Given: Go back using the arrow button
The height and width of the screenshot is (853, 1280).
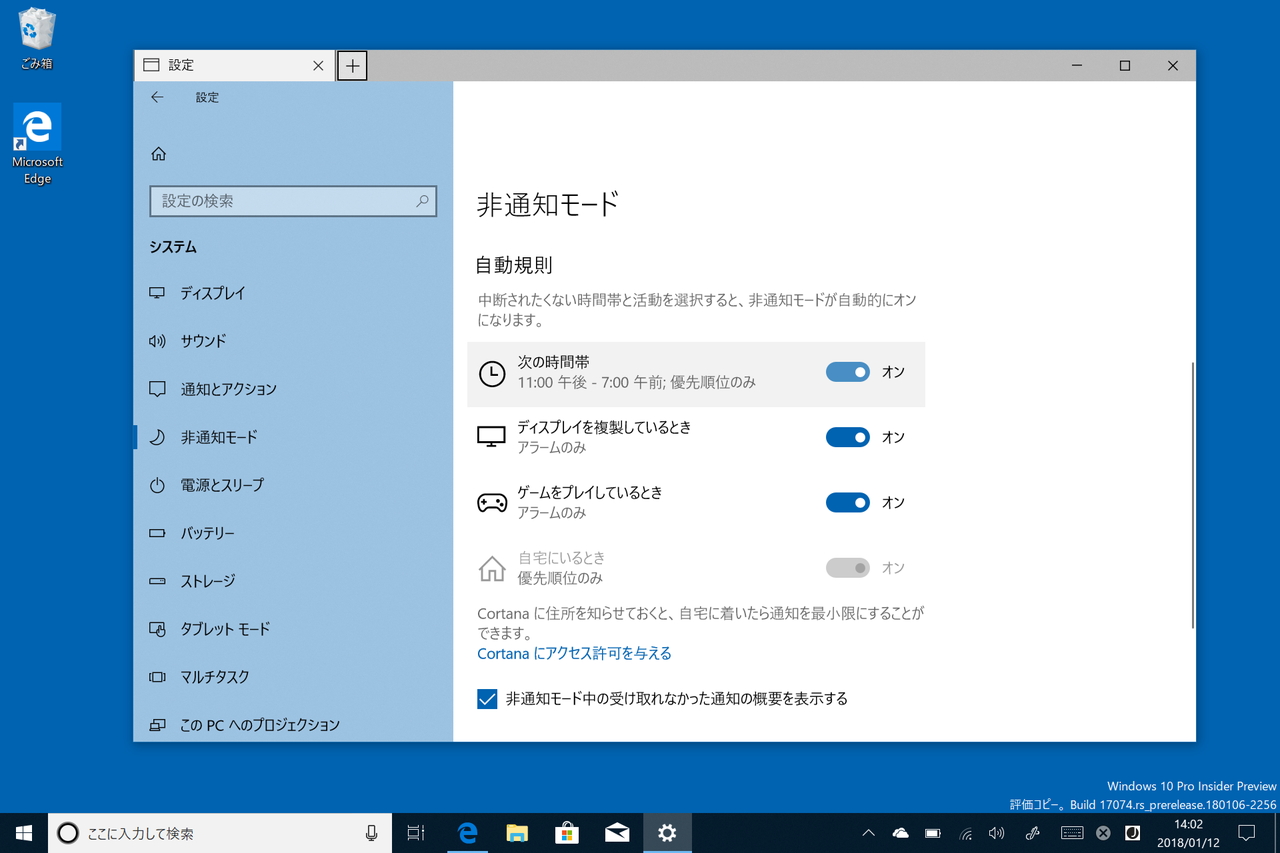Looking at the screenshot, I should click(x=157, y=97).
